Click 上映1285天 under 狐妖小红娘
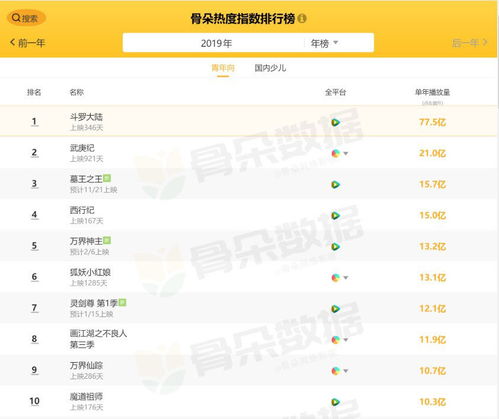Image resolution: width=499 pixels, height=419 pixels. pos(89,283)
